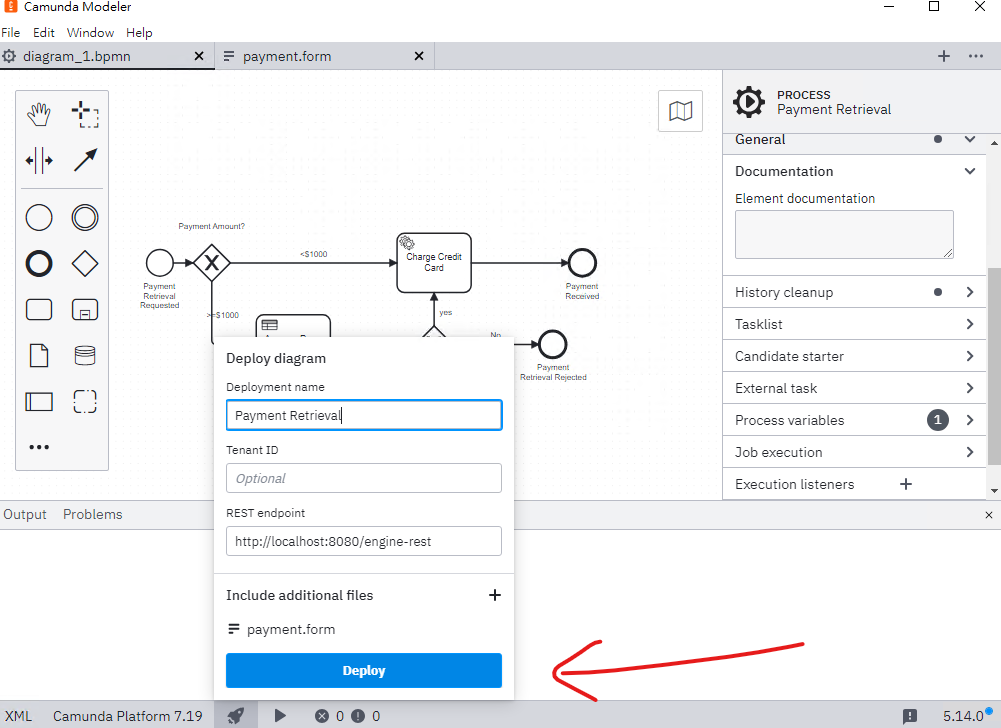The width and height of the screenshot is (1001, 728).
Task: Click the payment.form additional file entry
Action: [x=282, y=630]
